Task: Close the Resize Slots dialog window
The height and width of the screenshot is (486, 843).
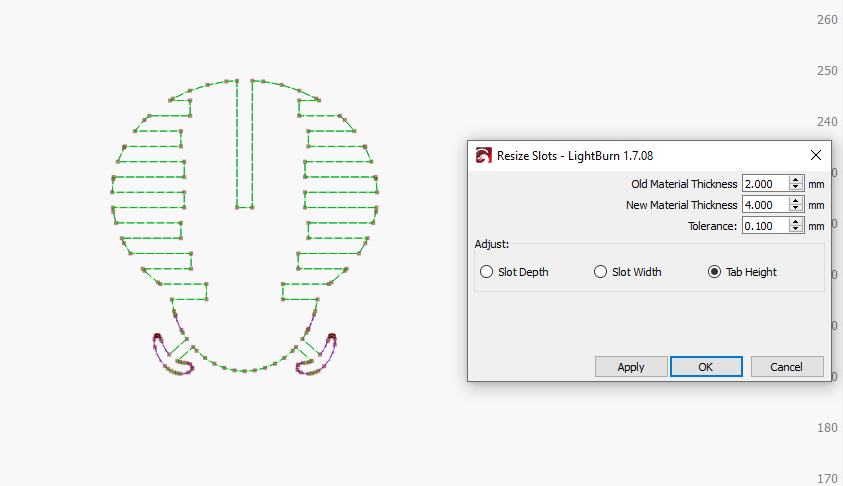Action: pyautogui.click(x=816, y=155)
